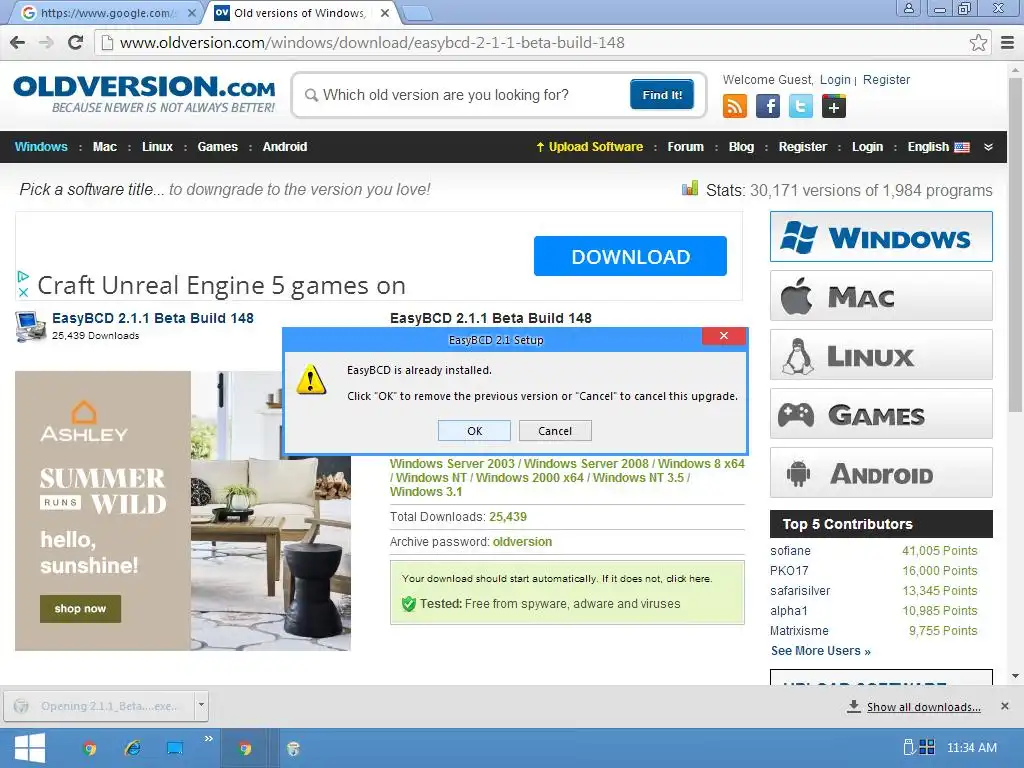Open the Login link near Welcome Guest
The image size is (1024, 768).
coord(835,80)
